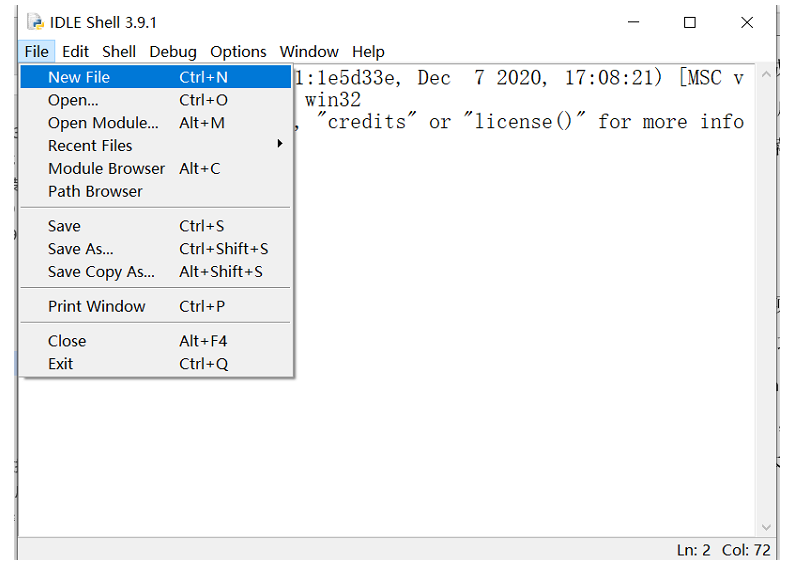
Task: Open the Options menu
Action: pos(238,52)
